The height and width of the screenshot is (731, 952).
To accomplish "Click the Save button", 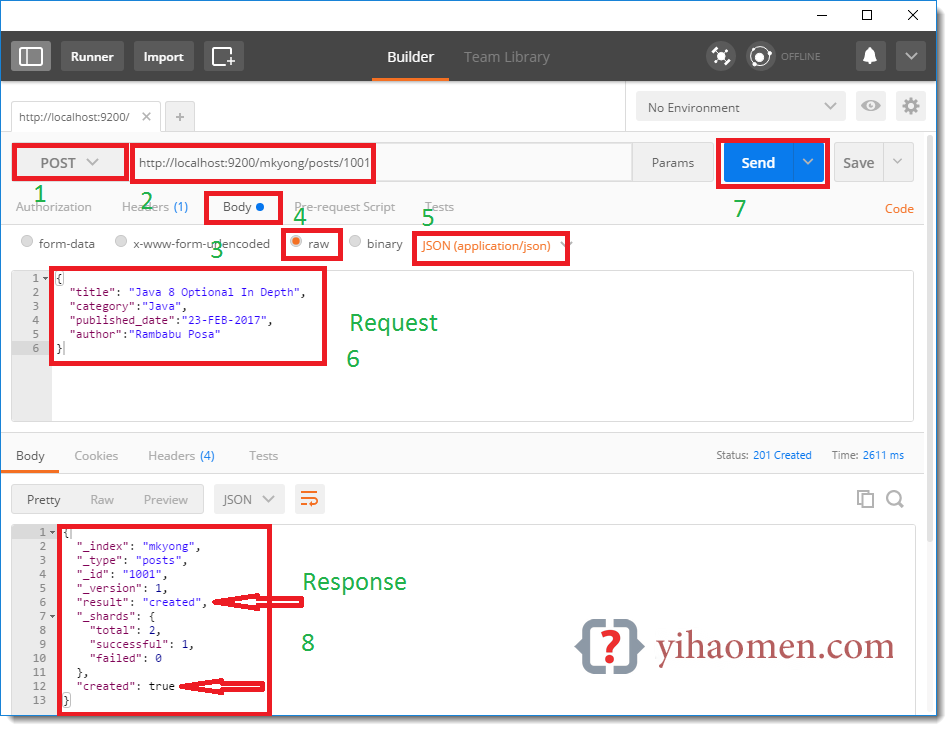I will coord(858,162).
